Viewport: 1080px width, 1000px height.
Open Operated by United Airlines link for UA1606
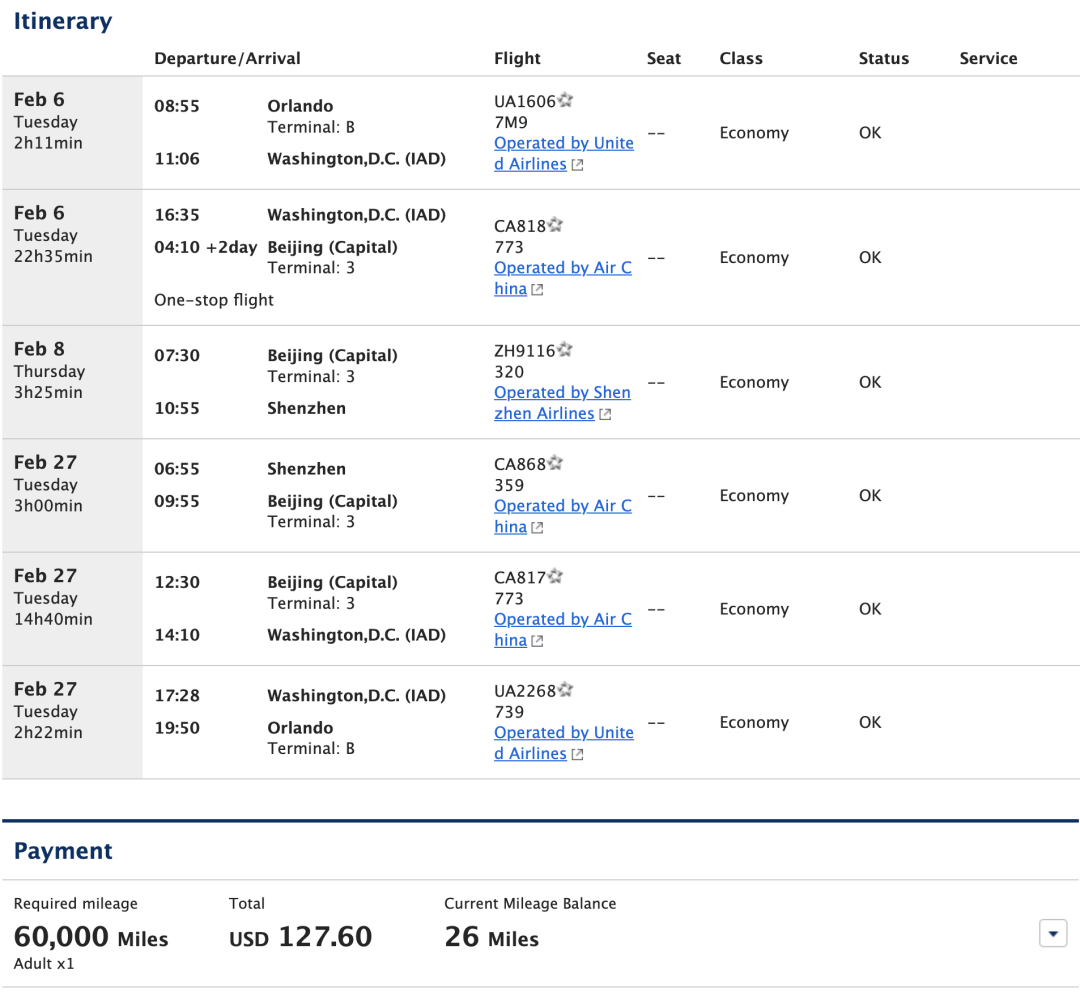point(563,154)
